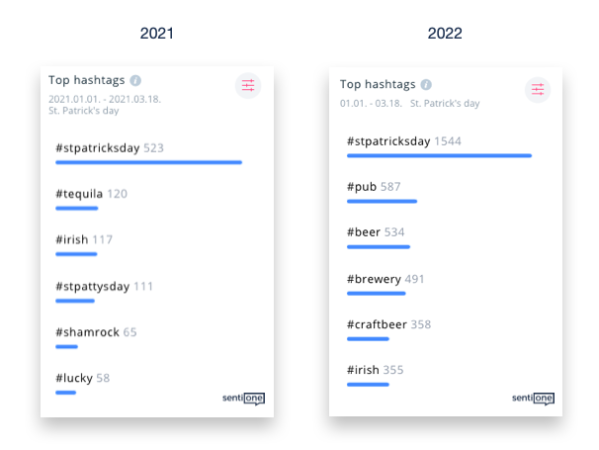
Task: Select #stpatricksday 523 hashtag
Action: (x=110, y=148)
